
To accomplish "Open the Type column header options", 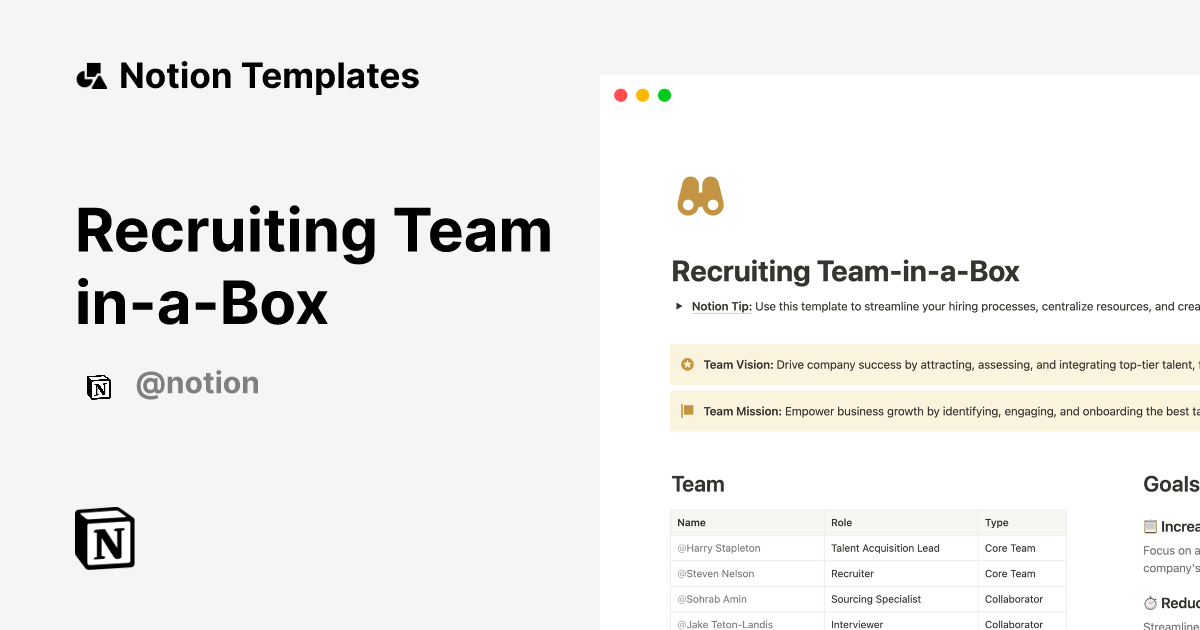I will point(996,522).
